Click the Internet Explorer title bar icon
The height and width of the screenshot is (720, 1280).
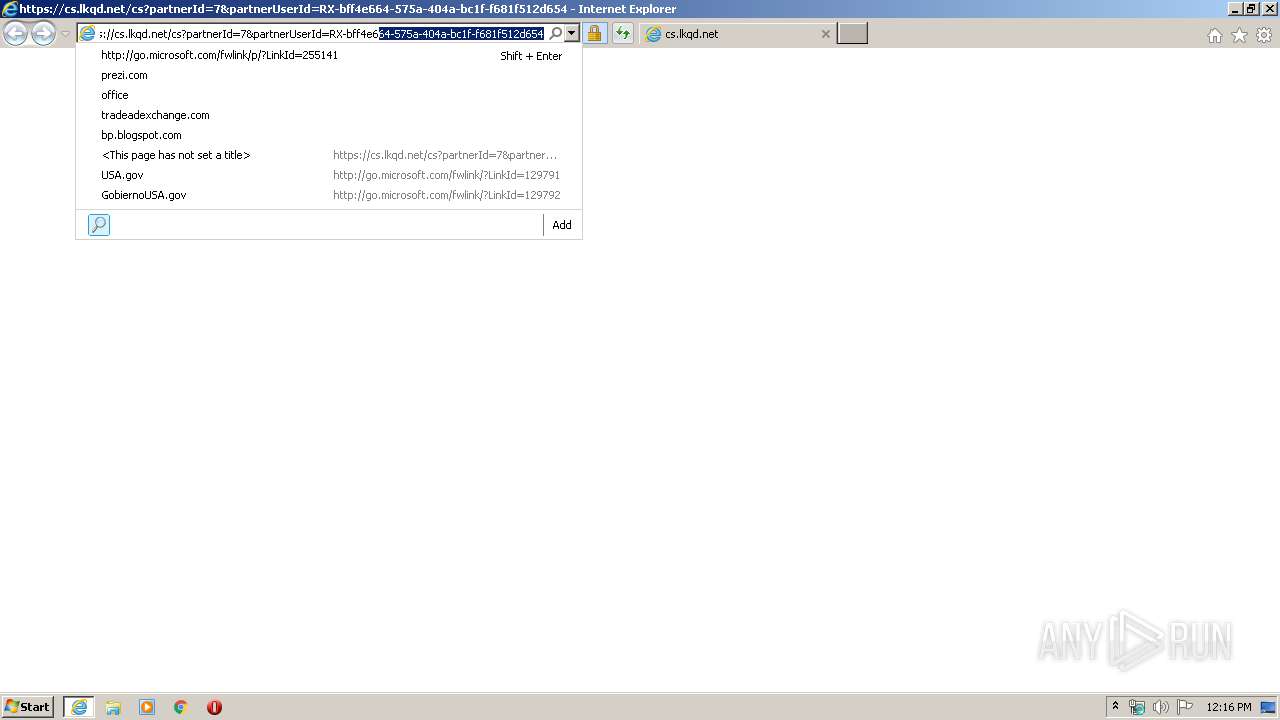point(10,9)
